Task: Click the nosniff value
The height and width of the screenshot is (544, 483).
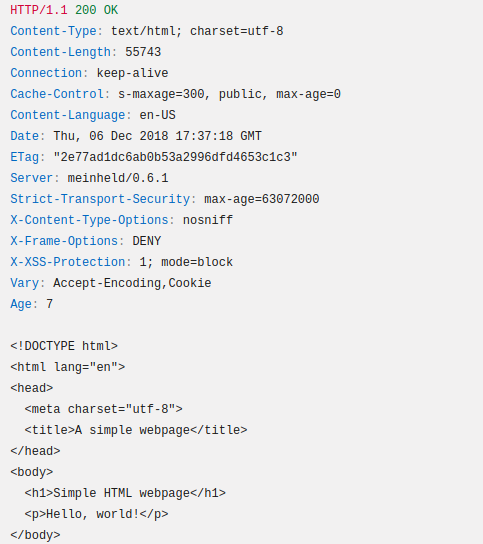Action: (208, 220)
